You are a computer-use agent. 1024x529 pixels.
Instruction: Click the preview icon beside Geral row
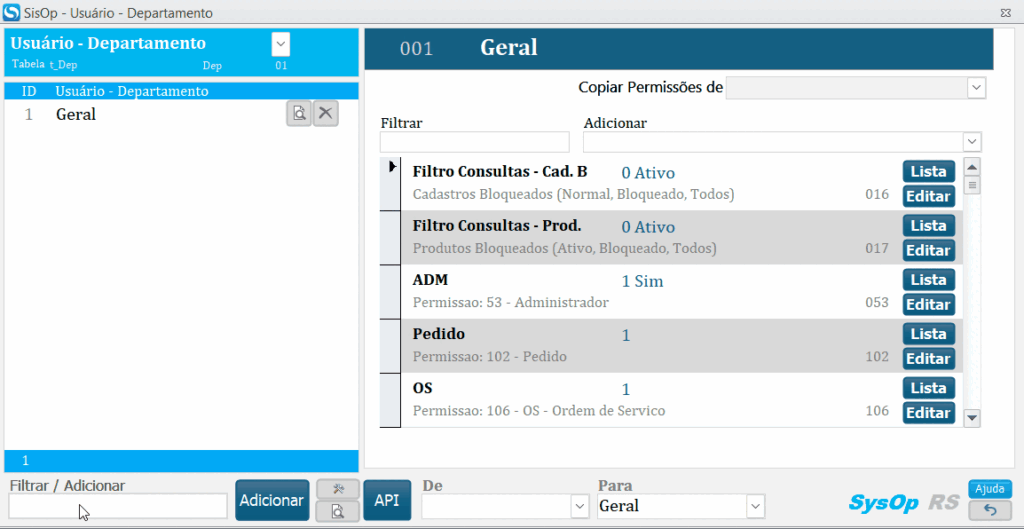[x=299, y=114]
